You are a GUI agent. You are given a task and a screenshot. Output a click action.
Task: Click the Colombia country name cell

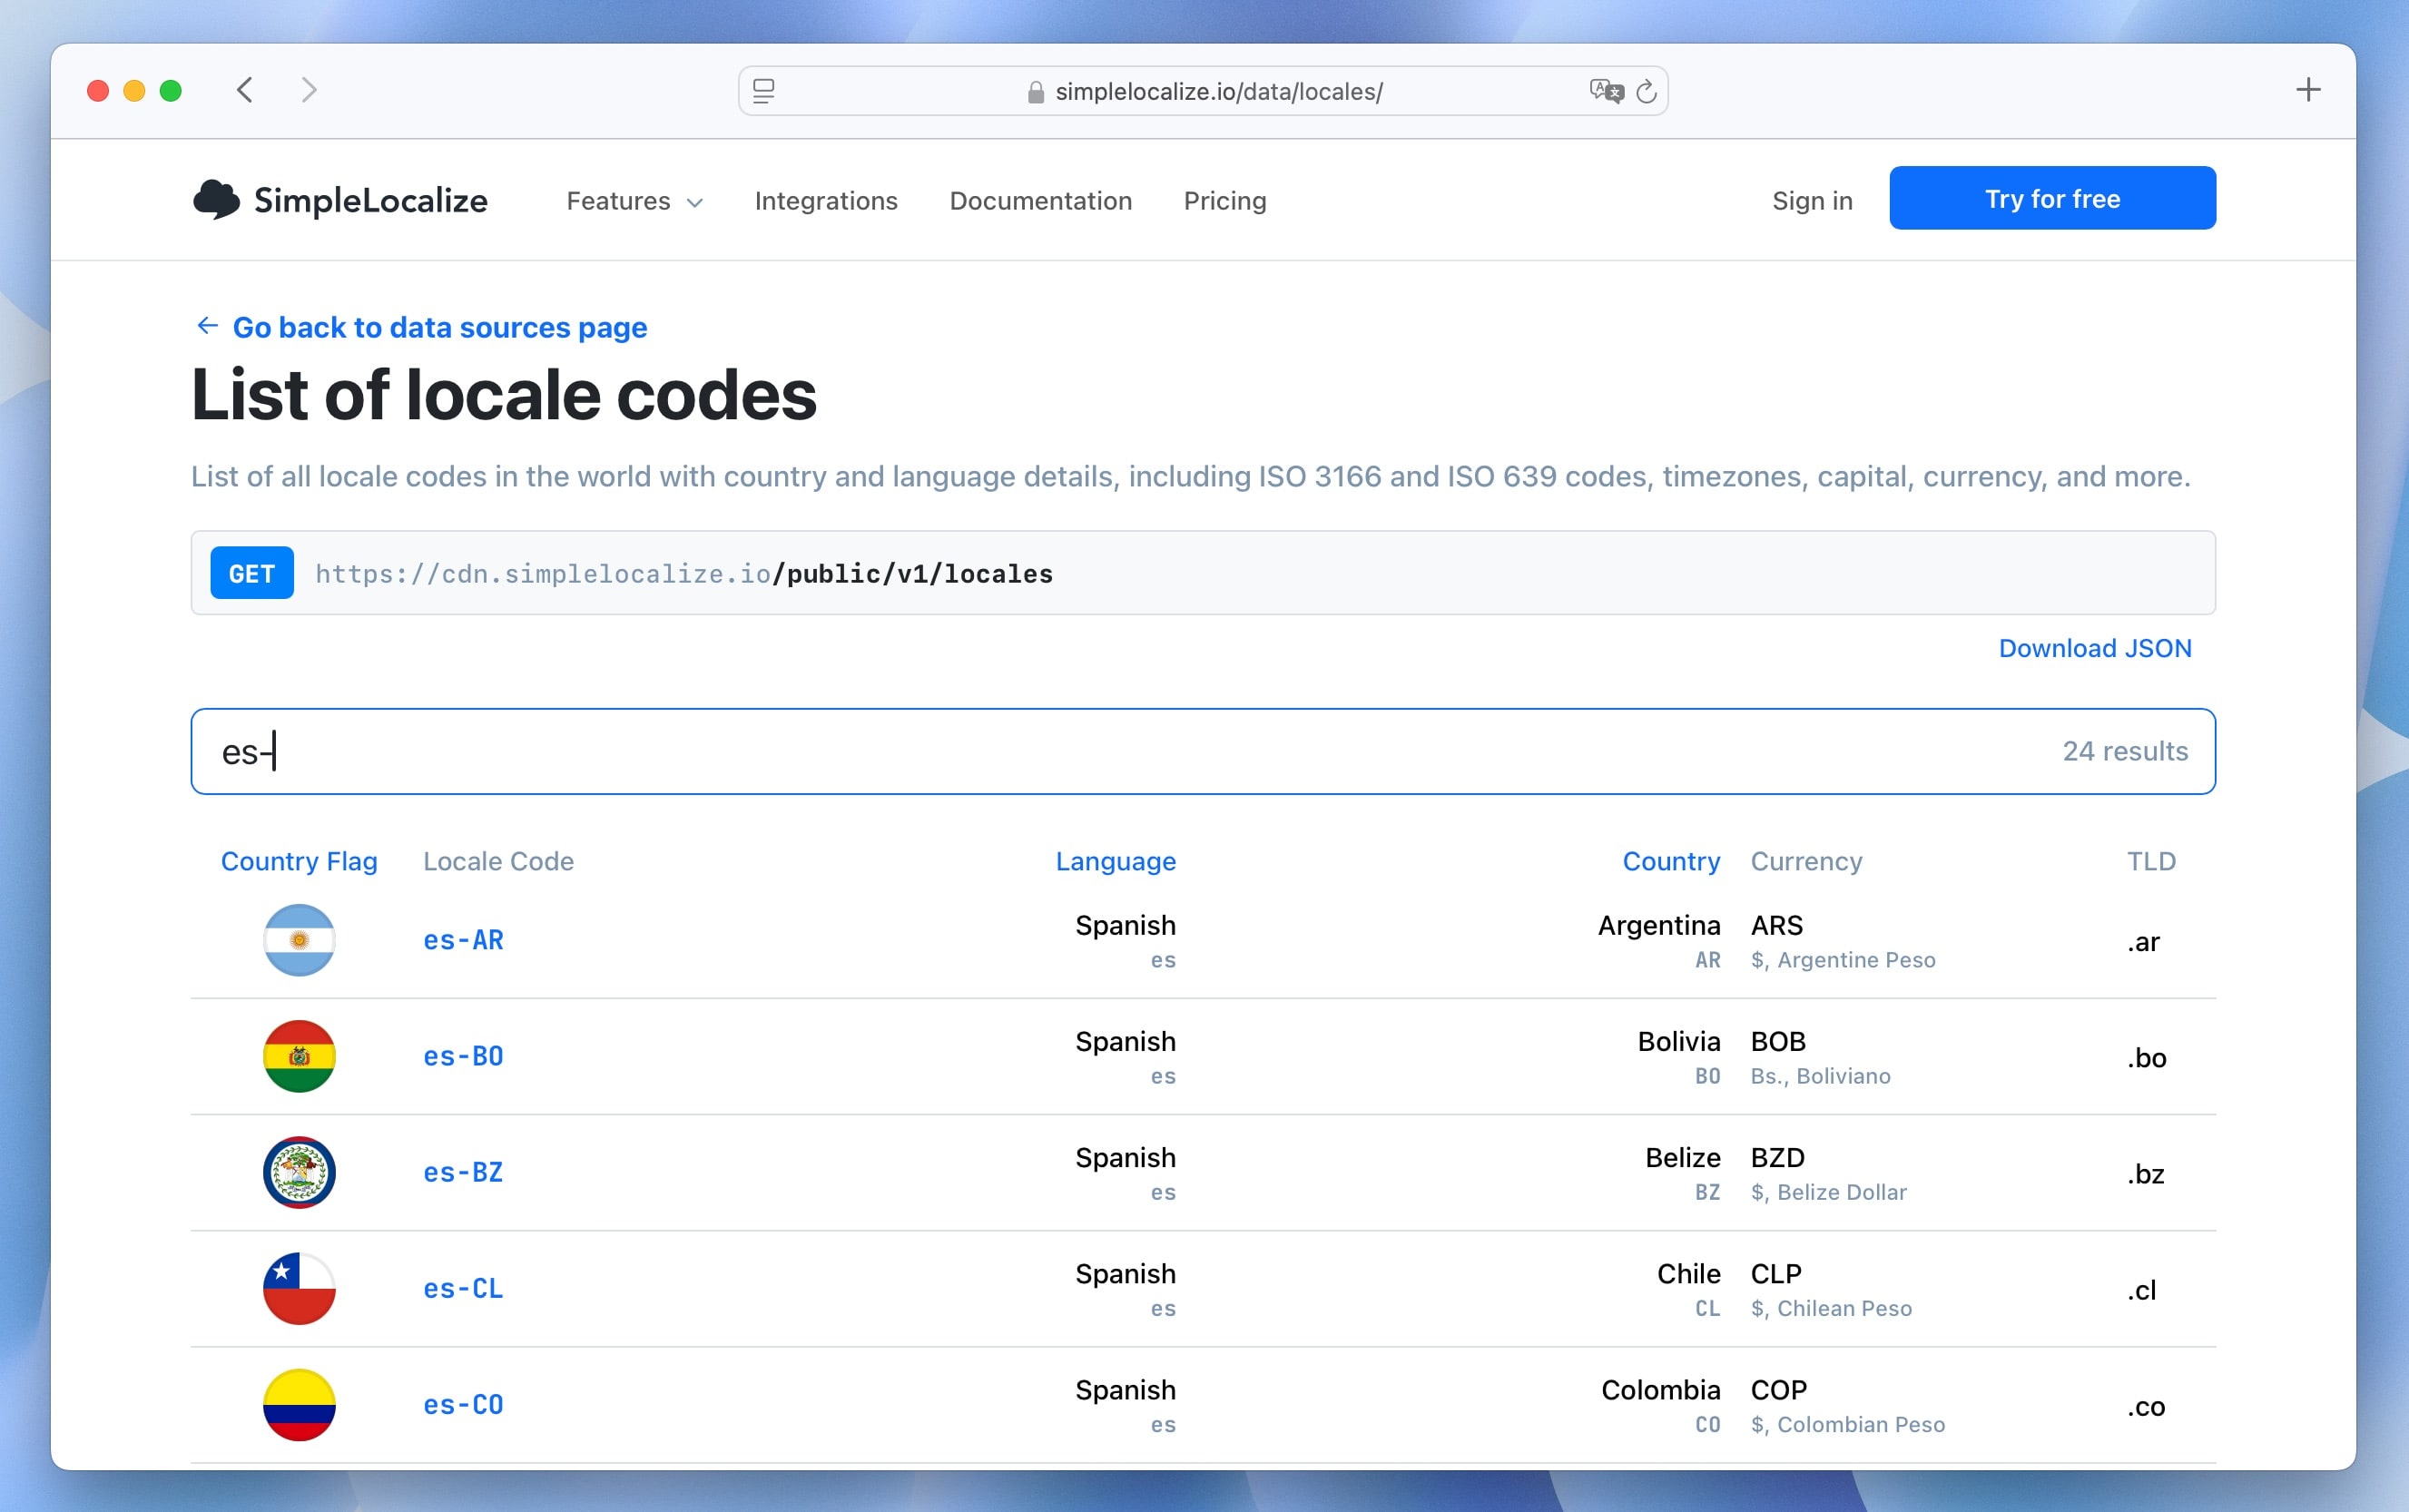tap(1661, 1390)
